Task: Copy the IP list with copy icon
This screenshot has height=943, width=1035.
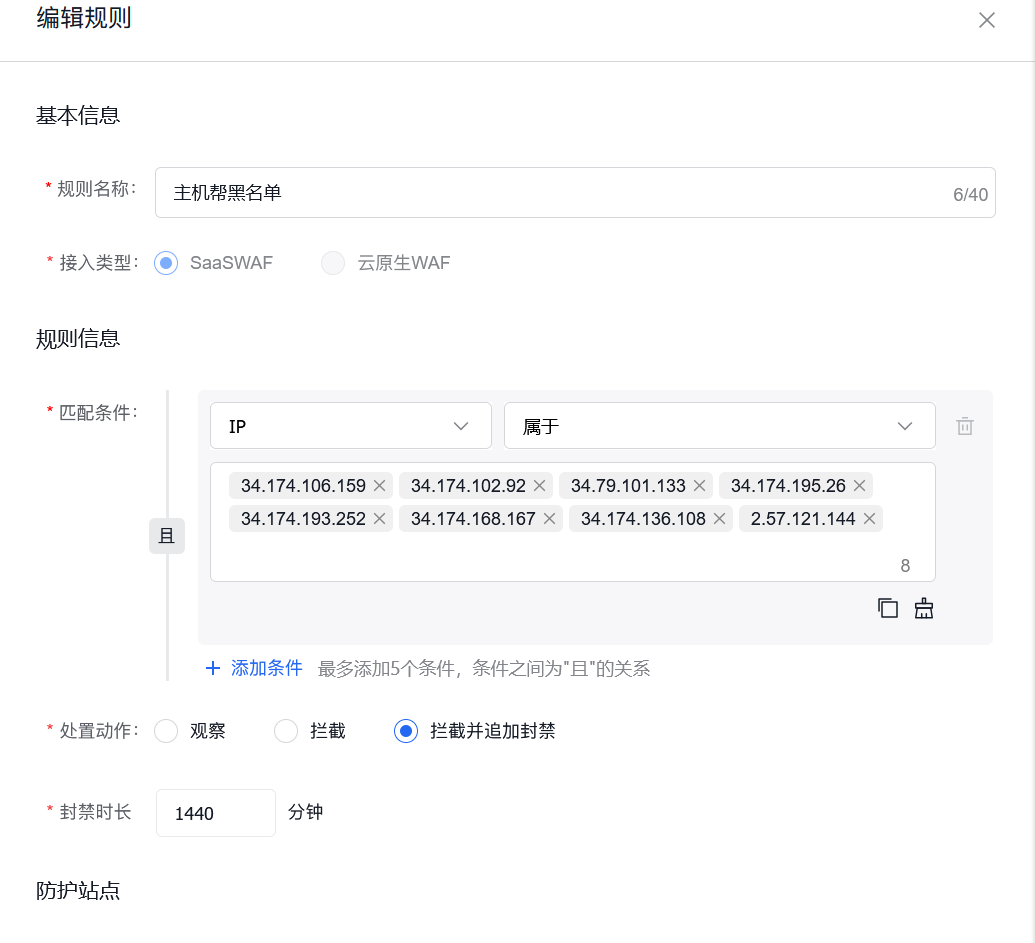Action: click(888, 608)
